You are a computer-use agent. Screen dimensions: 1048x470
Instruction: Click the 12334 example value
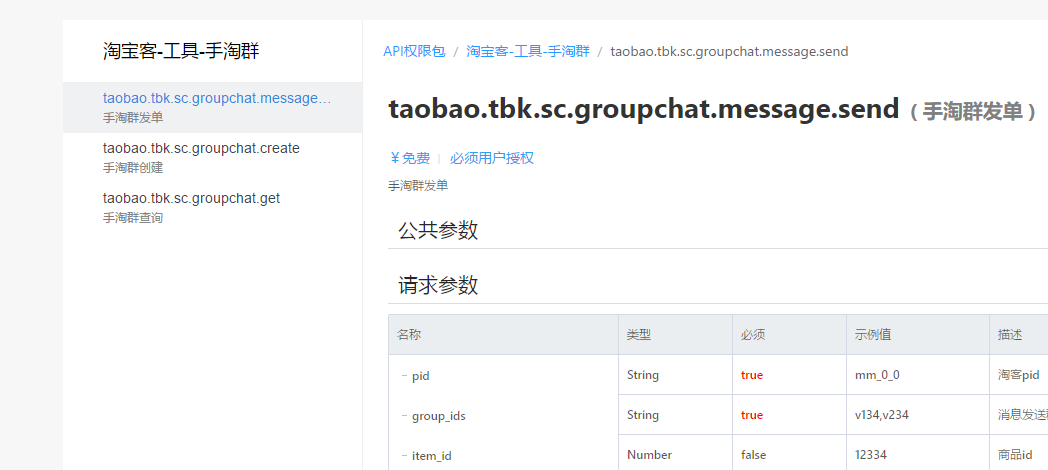(x=871, y=455)
